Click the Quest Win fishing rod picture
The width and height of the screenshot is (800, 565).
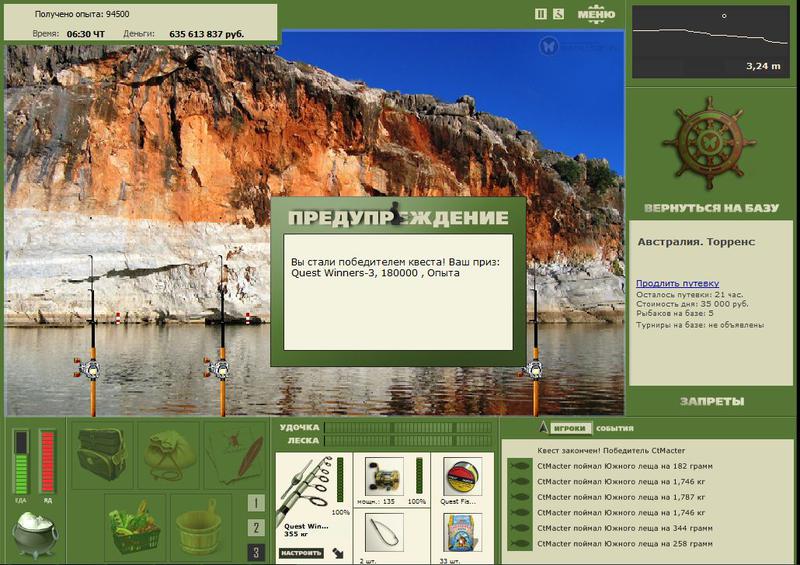coord(306,489)
